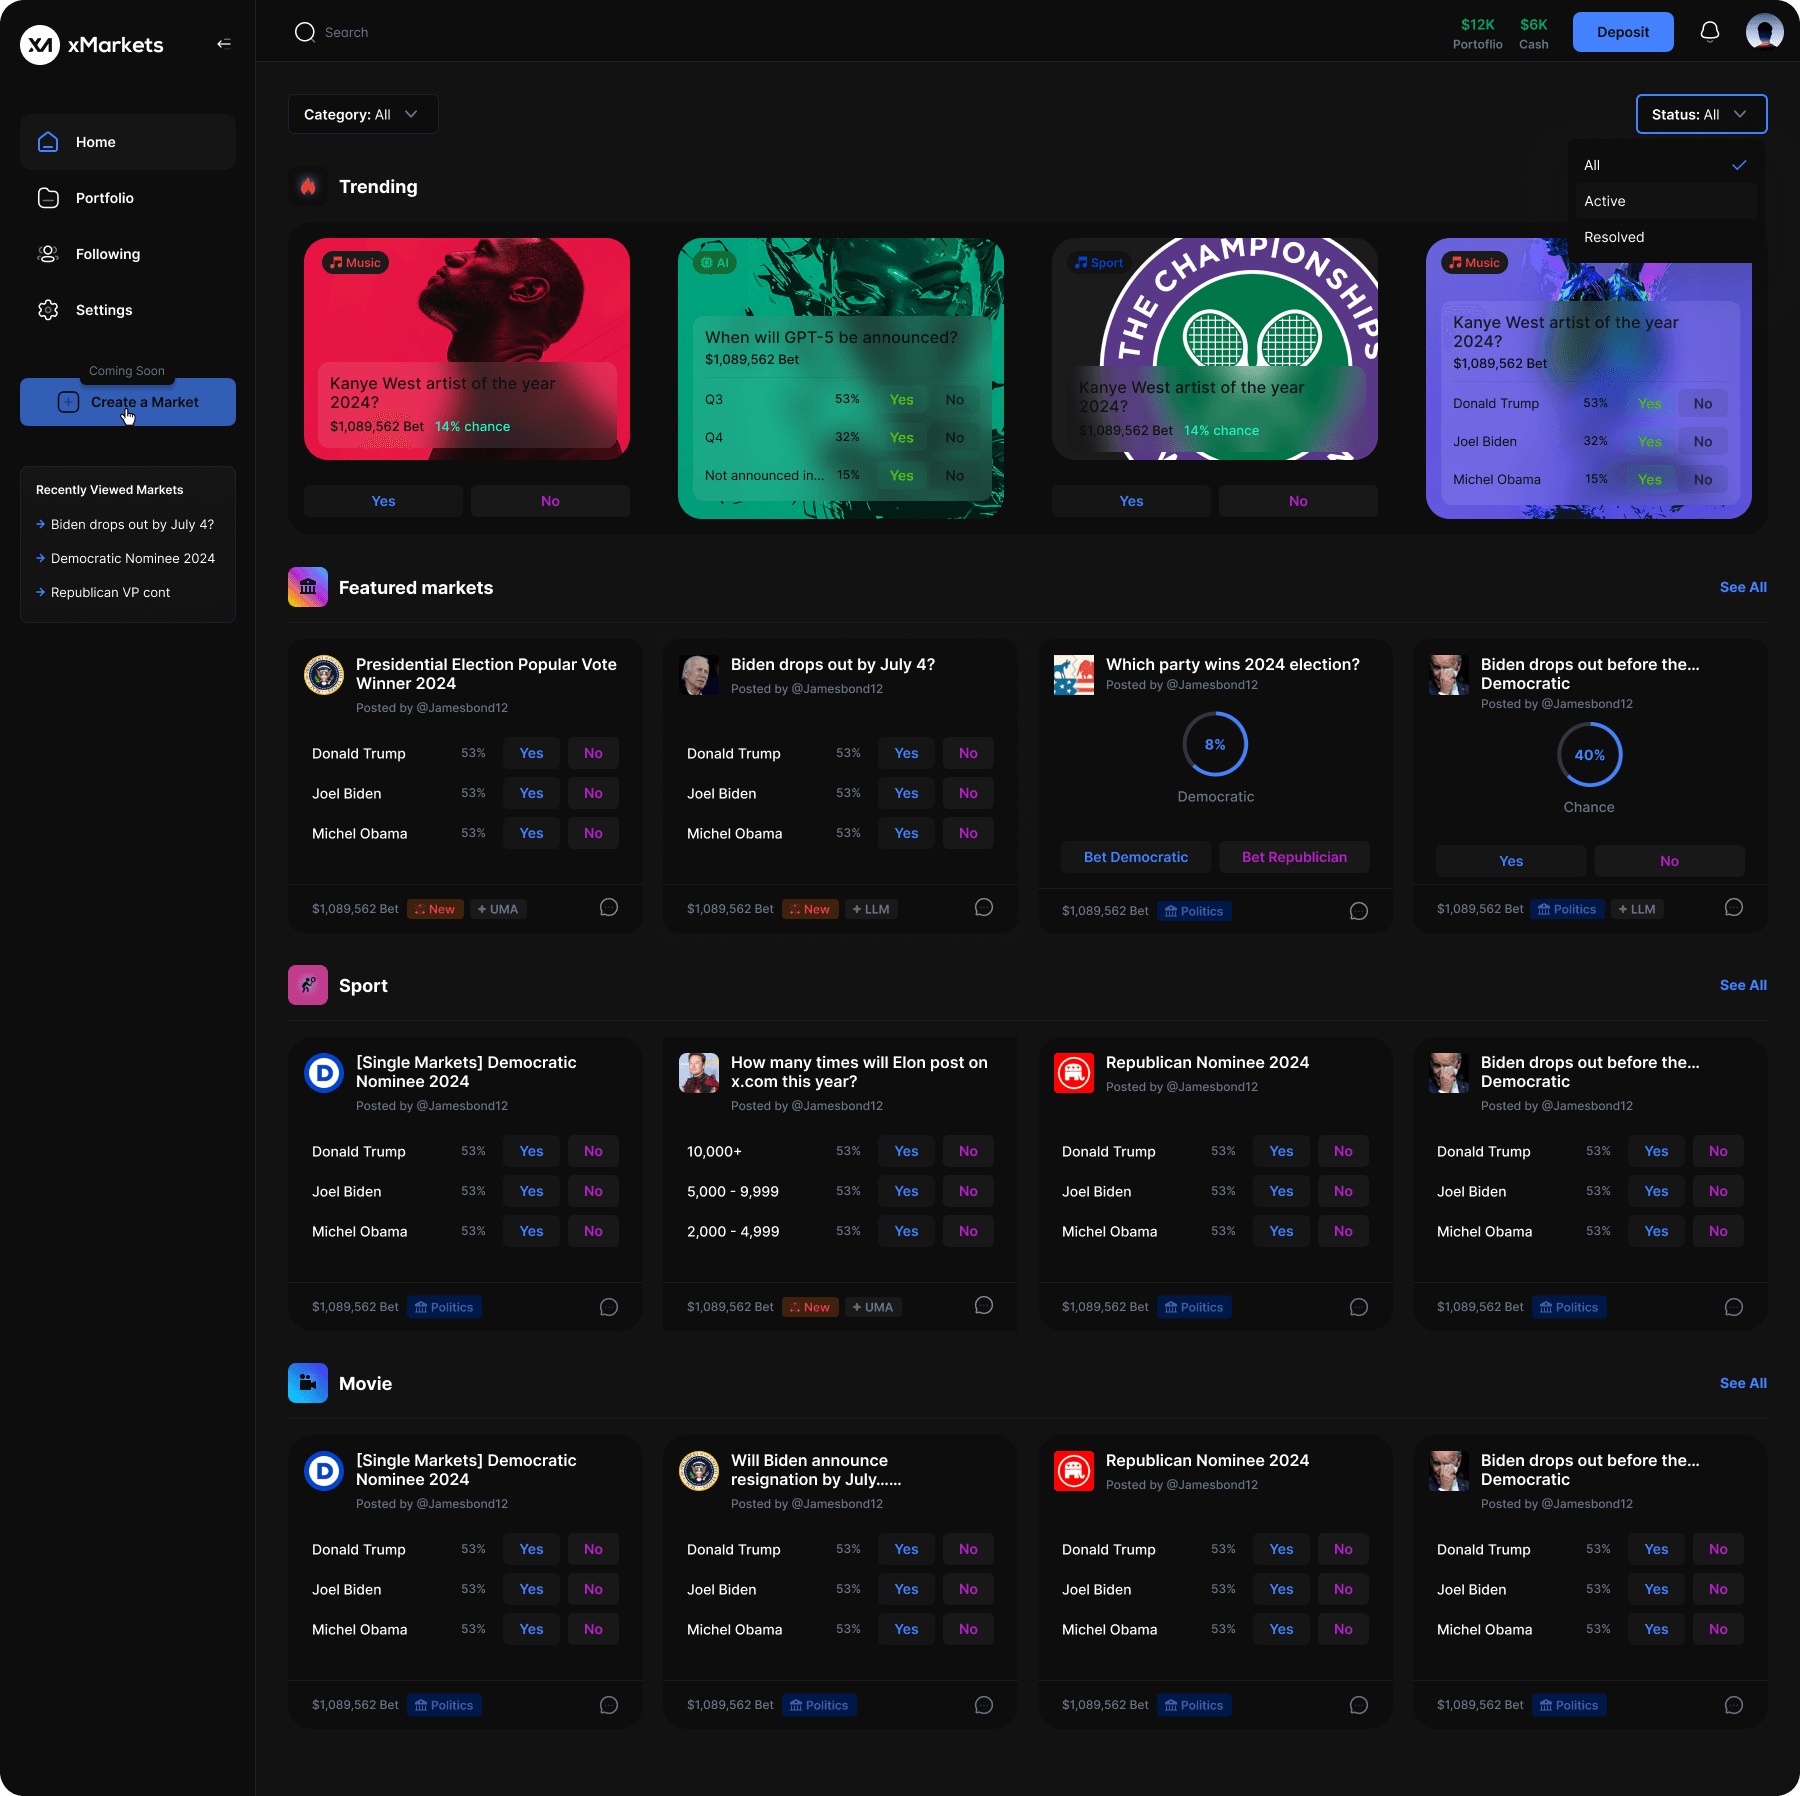Click the Sport section icon
This screenshot has height=1796, width=1800.
pyautogui.click(x=308, y=985)
